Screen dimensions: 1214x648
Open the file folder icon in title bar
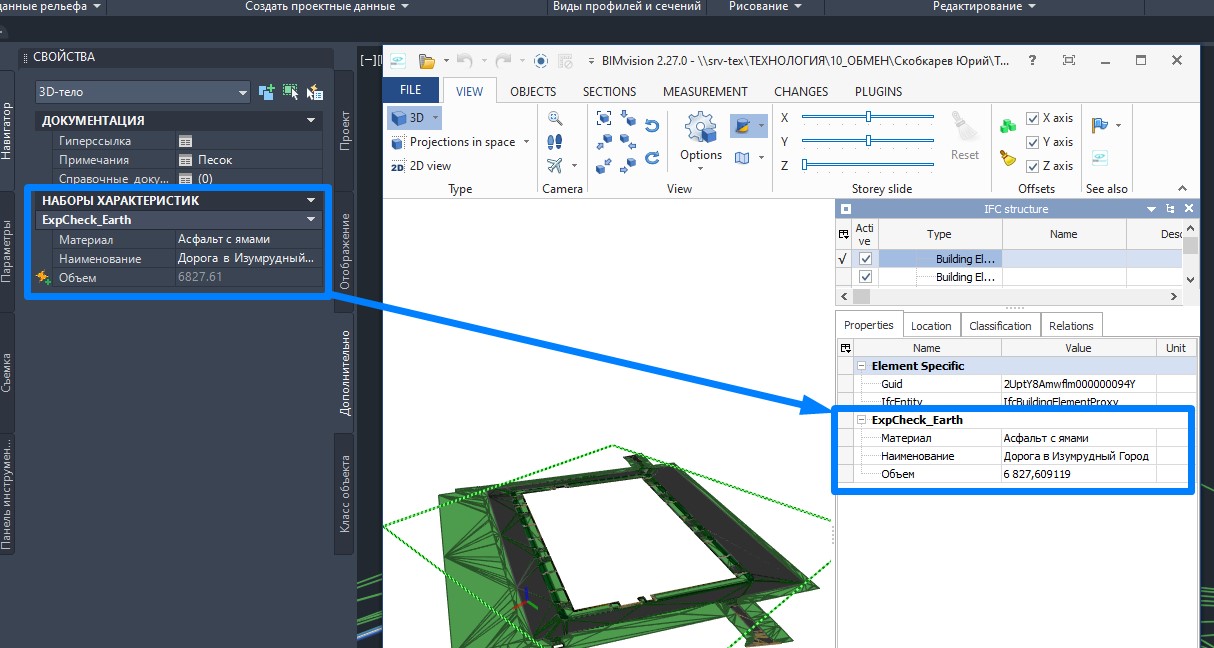427,61
